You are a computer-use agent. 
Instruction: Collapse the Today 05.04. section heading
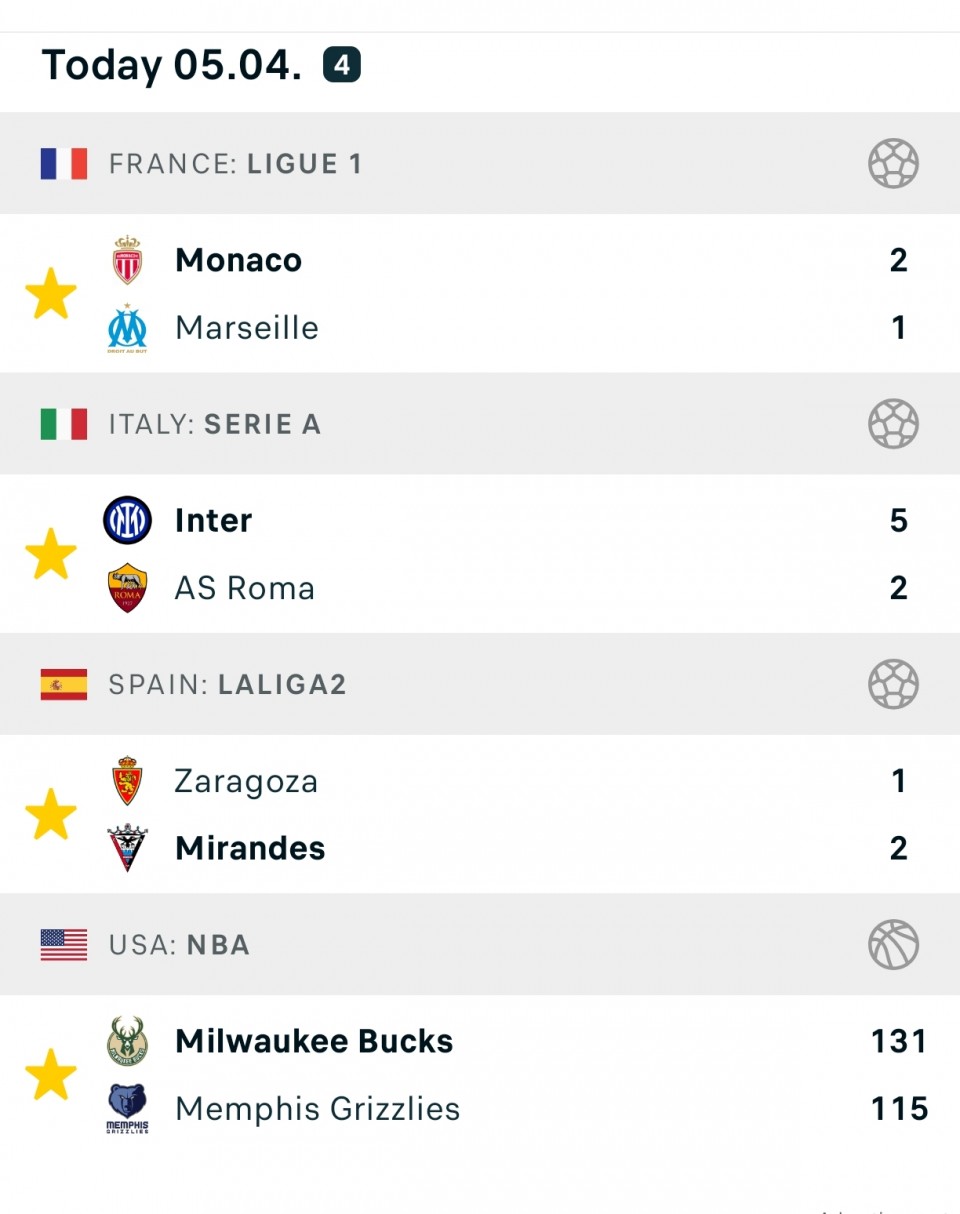coord(171,66)
